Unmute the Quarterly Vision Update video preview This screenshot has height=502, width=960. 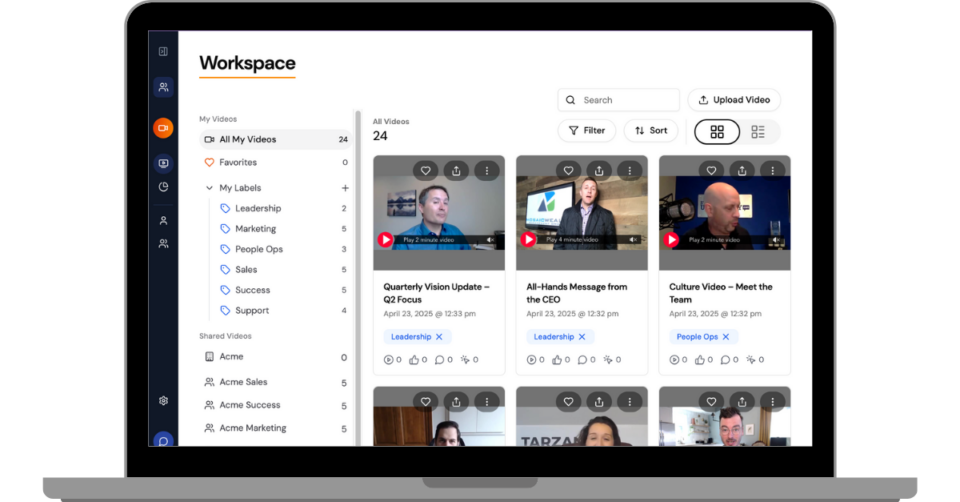click(491, 240)
